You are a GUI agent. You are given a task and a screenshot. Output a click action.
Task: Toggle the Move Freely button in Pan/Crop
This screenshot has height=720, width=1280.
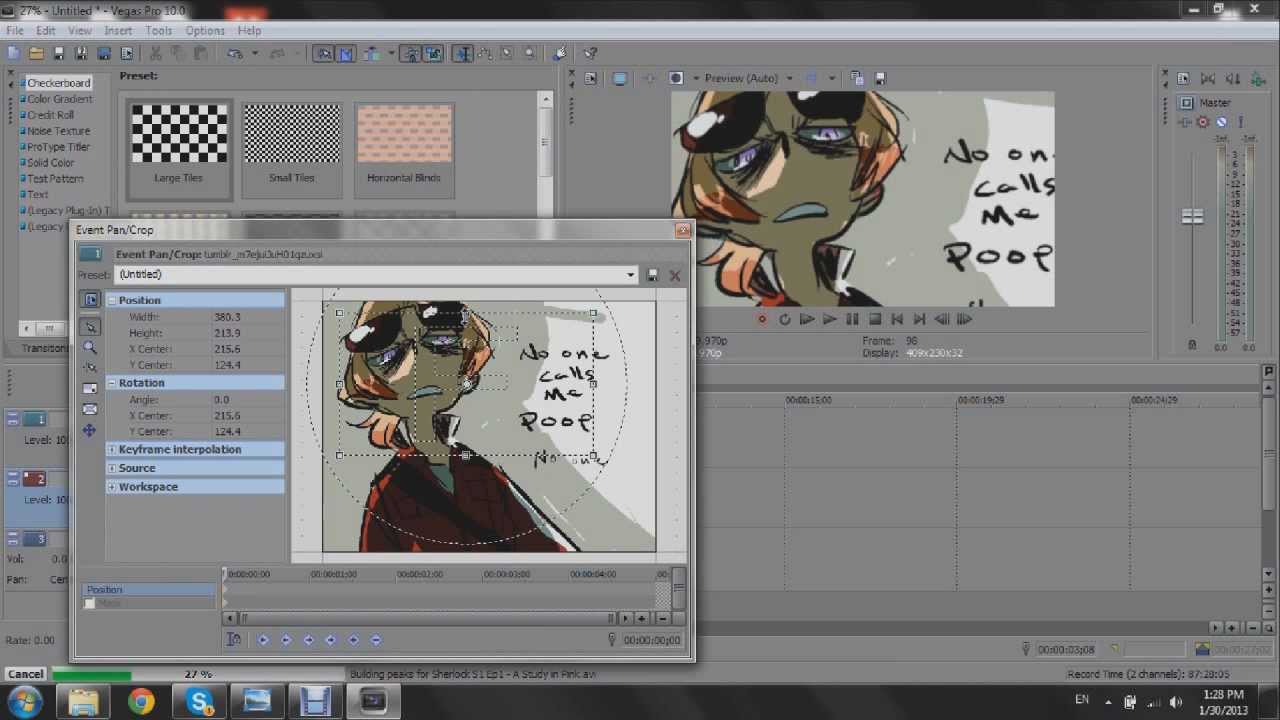[90, 430]
